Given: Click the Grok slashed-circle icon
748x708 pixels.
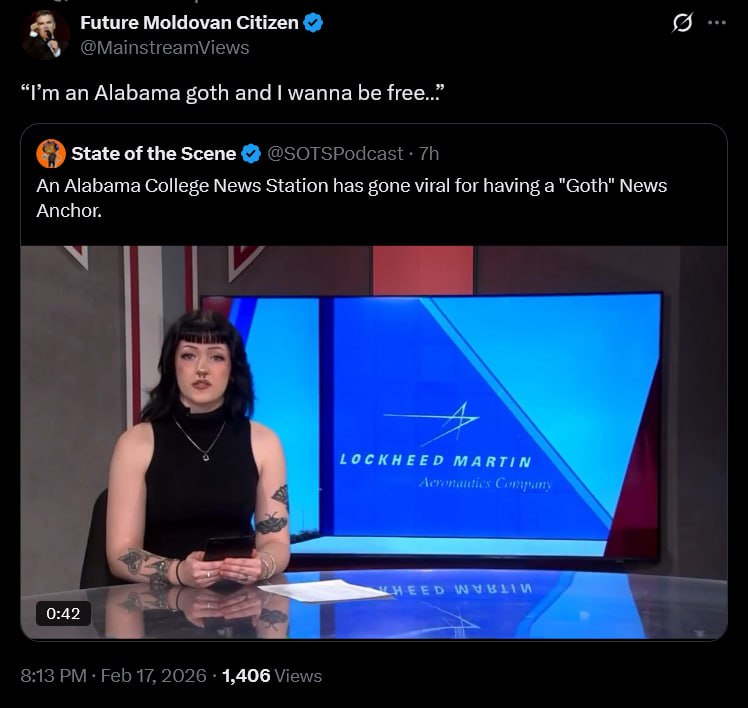Looking at the screenshot, I should pos(682,22).
